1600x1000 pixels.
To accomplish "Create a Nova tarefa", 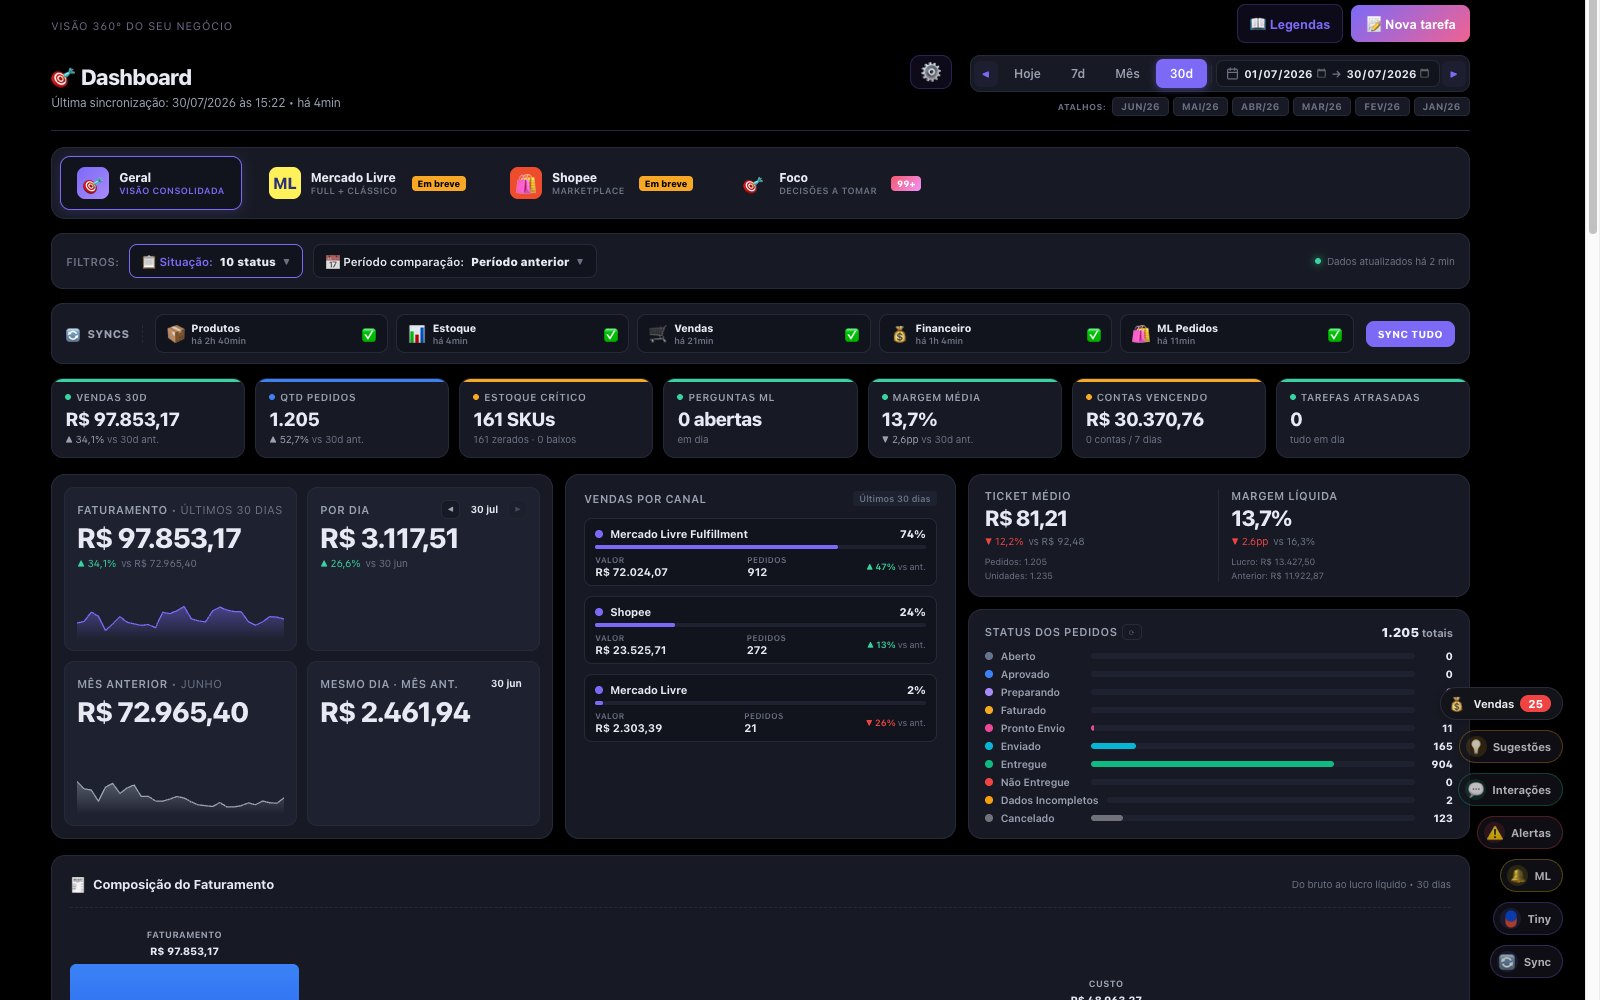I will pyautogui.click(x=1410, y=24).
